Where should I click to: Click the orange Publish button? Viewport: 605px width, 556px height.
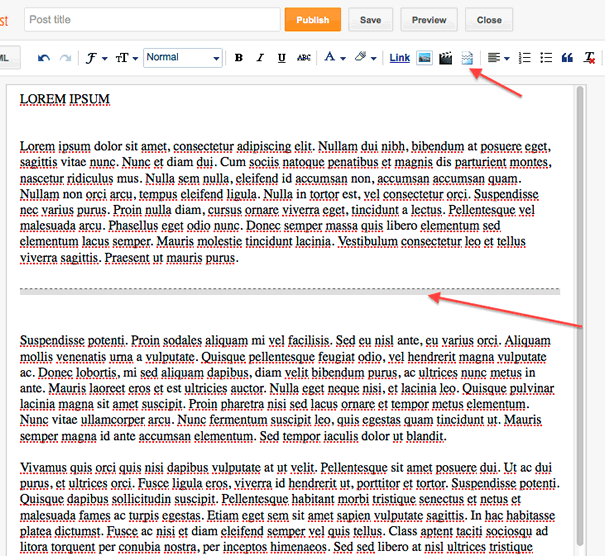(x=313, y=19)
